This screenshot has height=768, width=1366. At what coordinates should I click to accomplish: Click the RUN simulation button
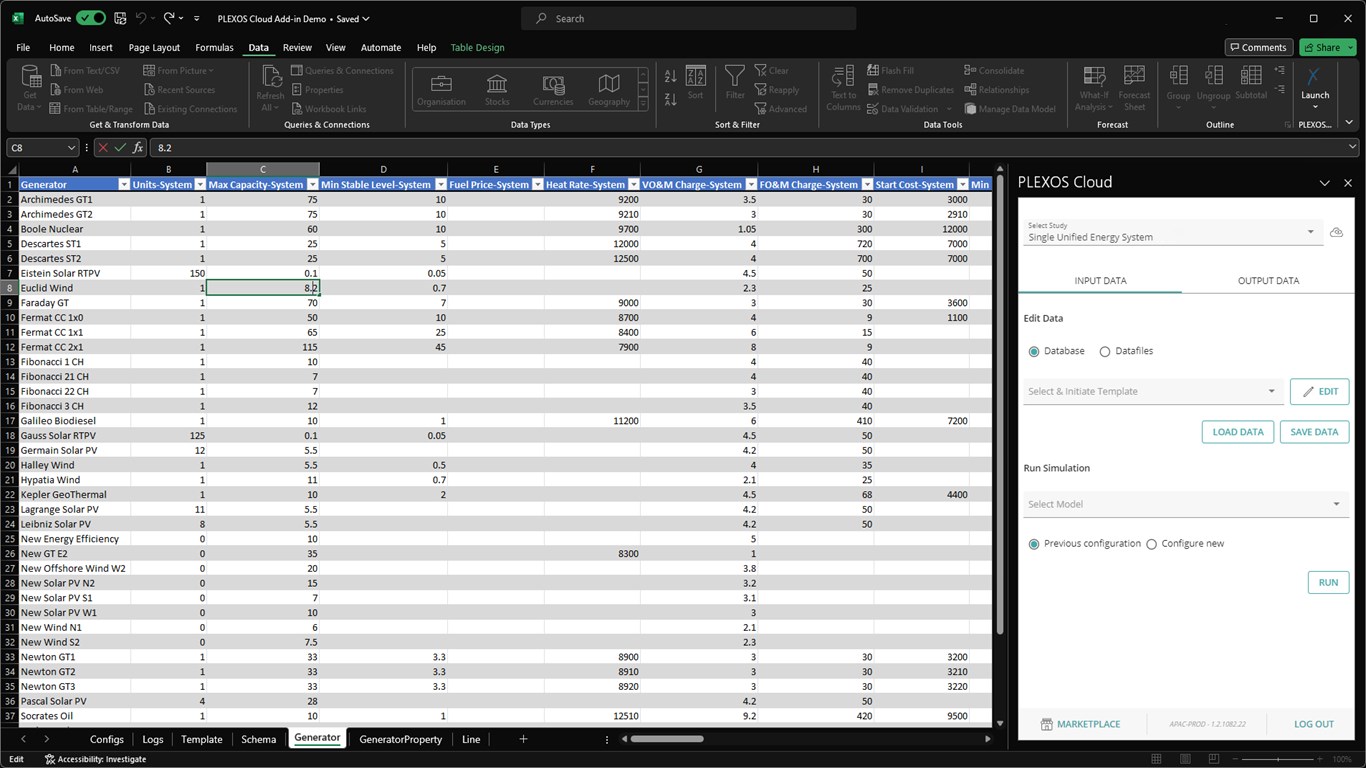pyautogui.click(x=1328, y=582)
